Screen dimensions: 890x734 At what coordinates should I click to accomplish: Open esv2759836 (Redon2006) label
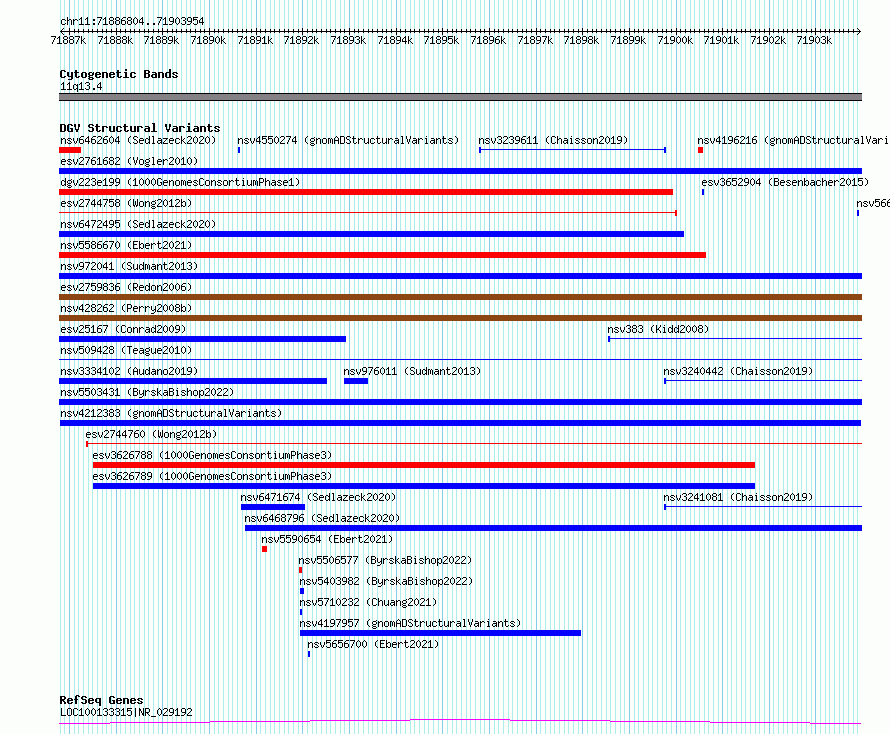coord(126,287)
